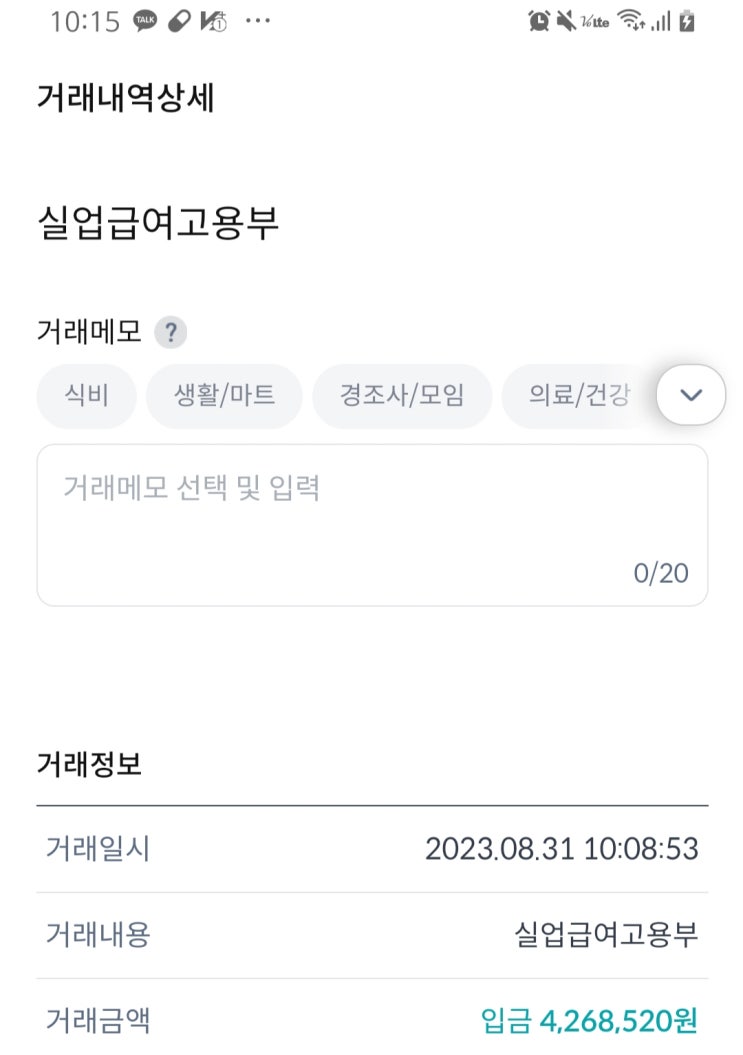Pick the 경조사/모임 memo tag

402,395
